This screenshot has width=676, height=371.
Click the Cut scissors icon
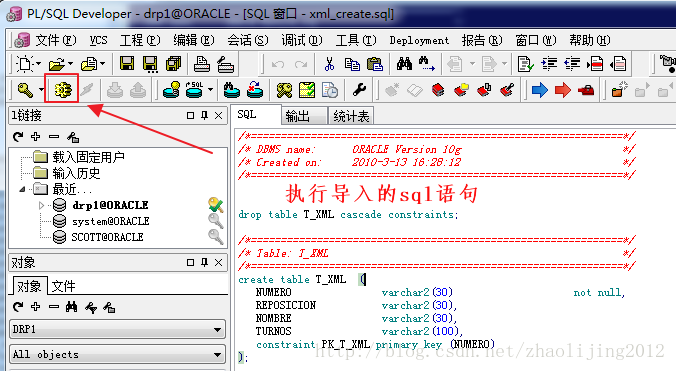pos(329,64)
